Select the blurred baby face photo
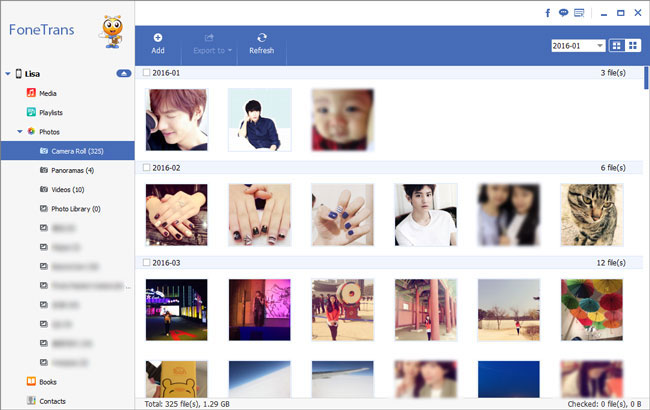The width and height of the screenshot is (650, 410). (x=342, y=120)
